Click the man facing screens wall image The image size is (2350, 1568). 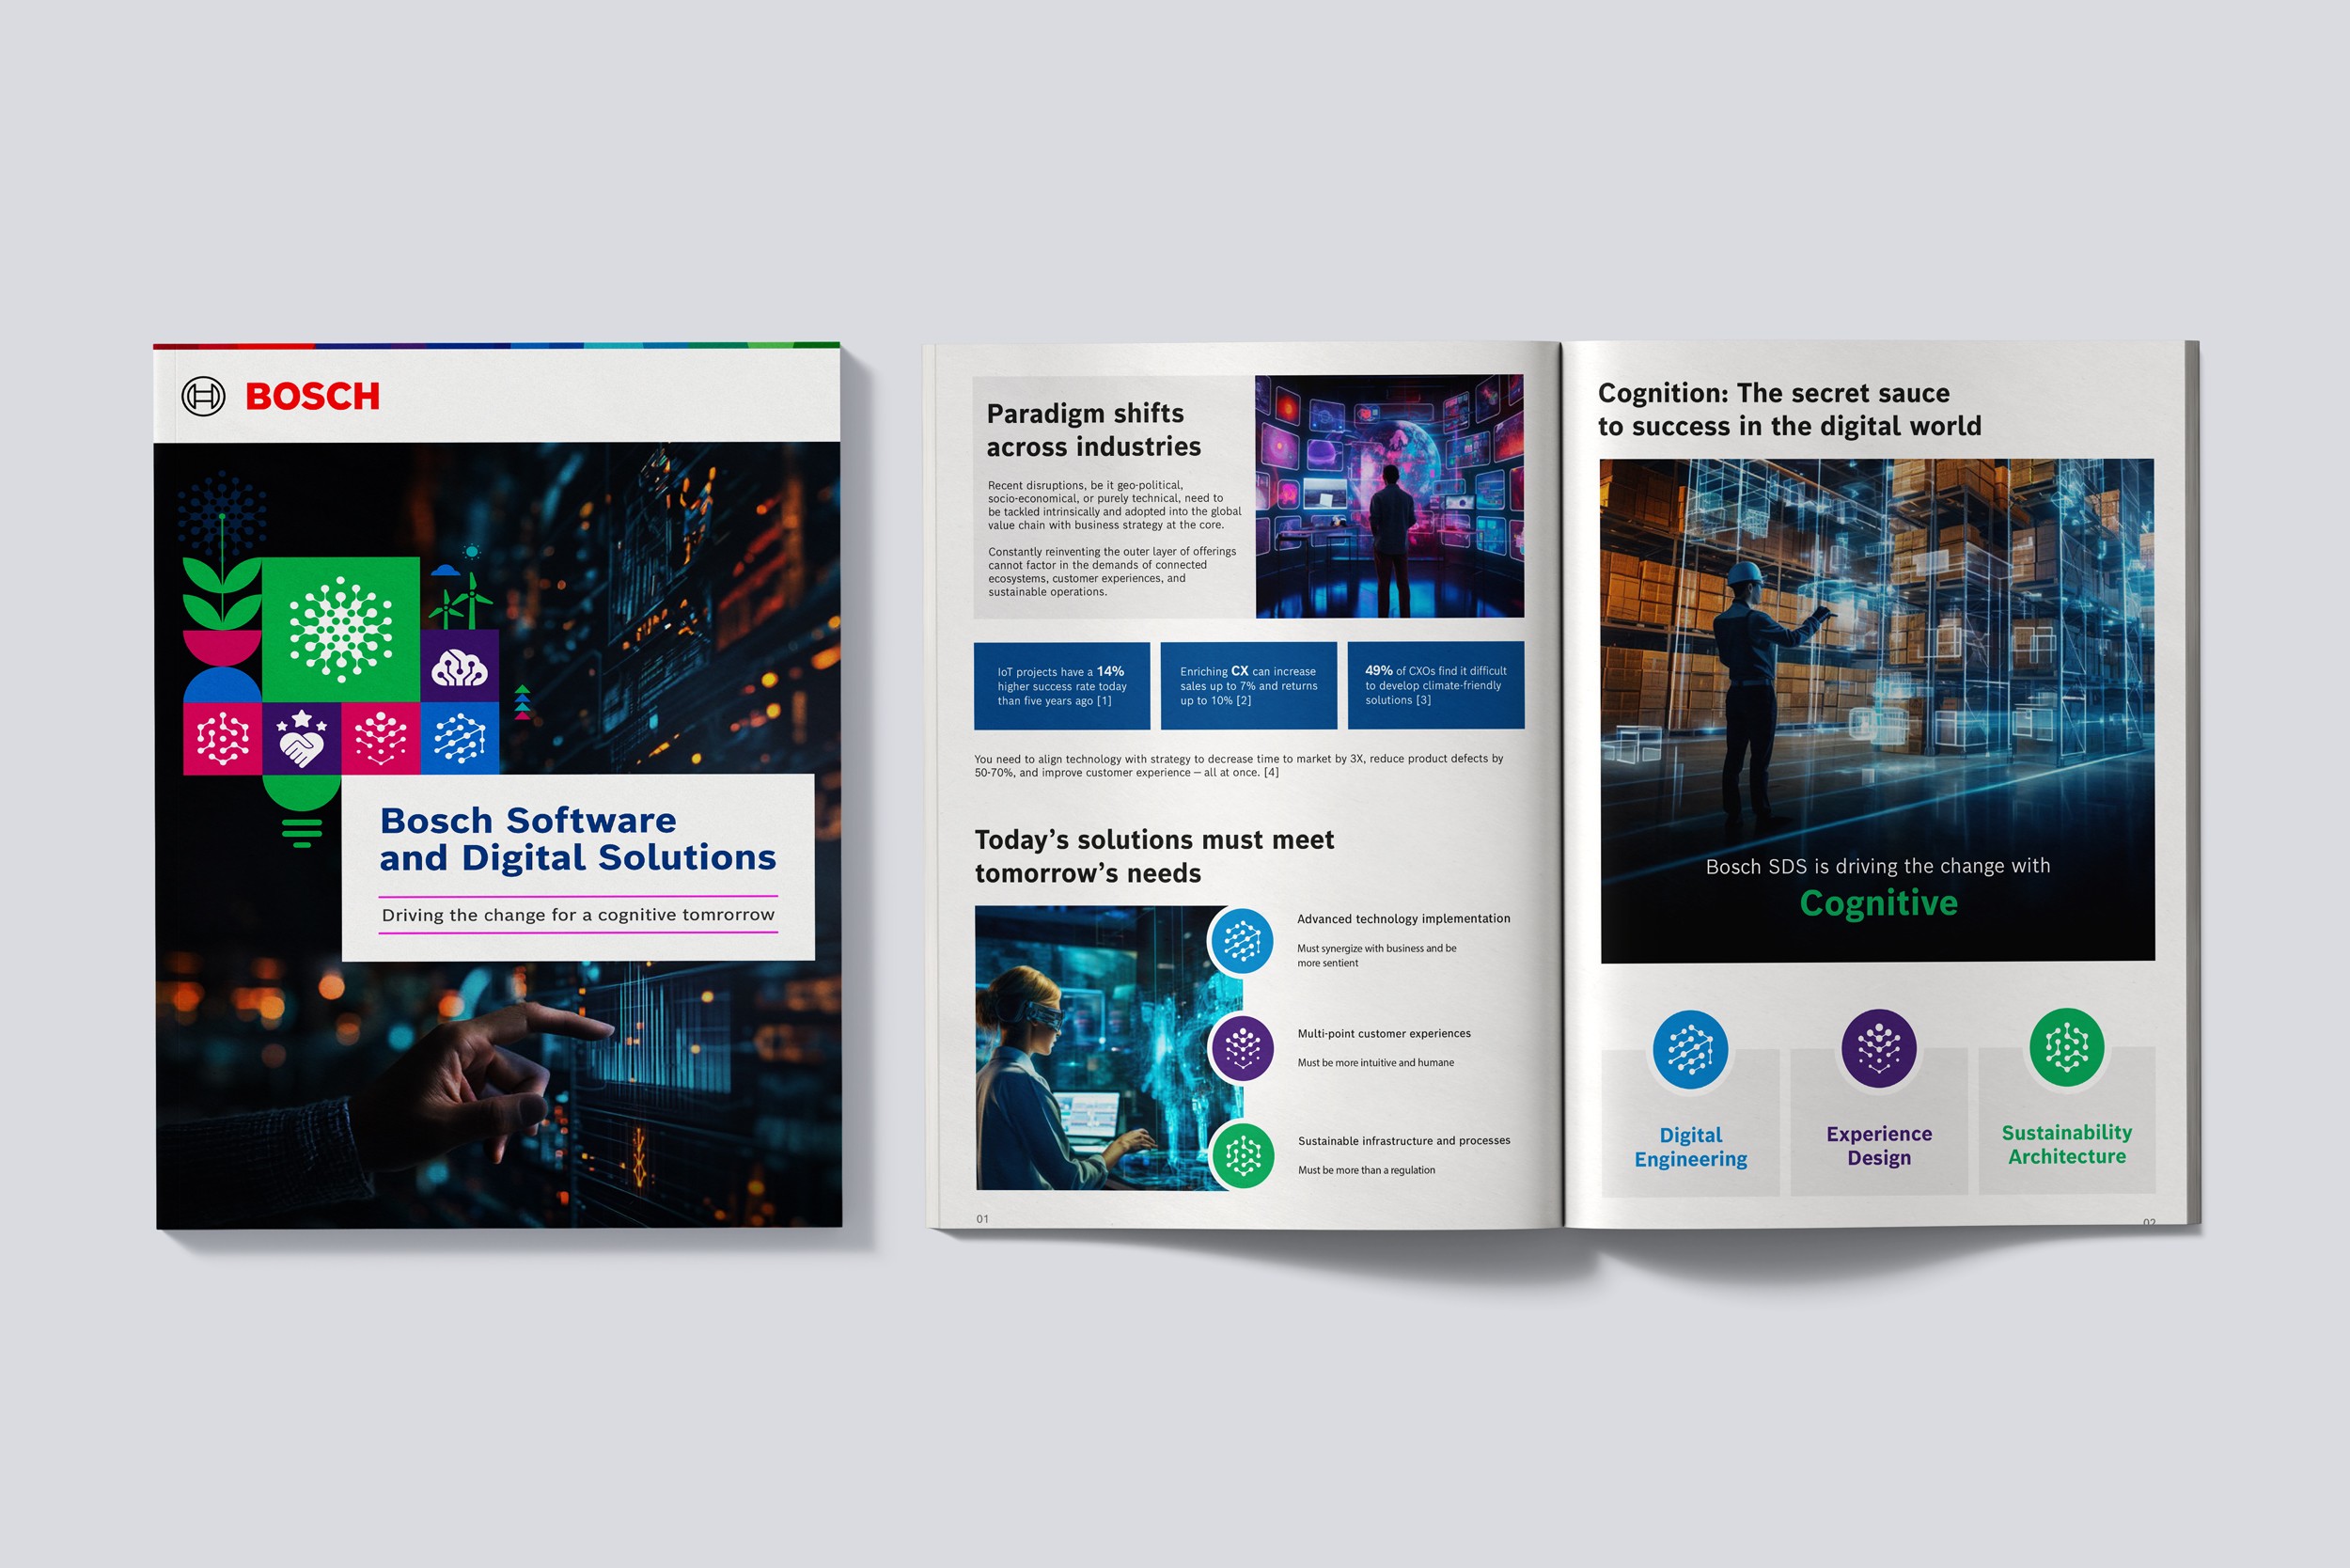tap(1389, 496)
